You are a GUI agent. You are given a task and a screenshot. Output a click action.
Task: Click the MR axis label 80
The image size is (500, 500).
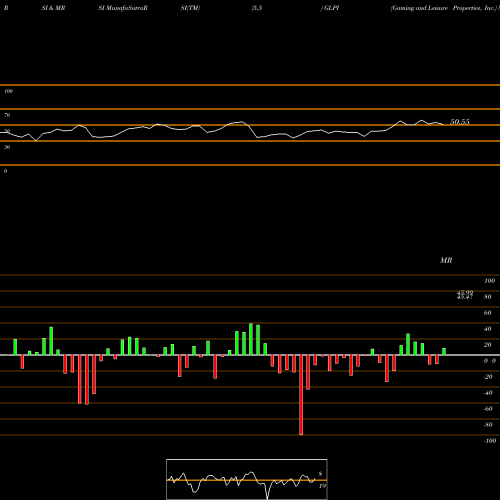488,297
